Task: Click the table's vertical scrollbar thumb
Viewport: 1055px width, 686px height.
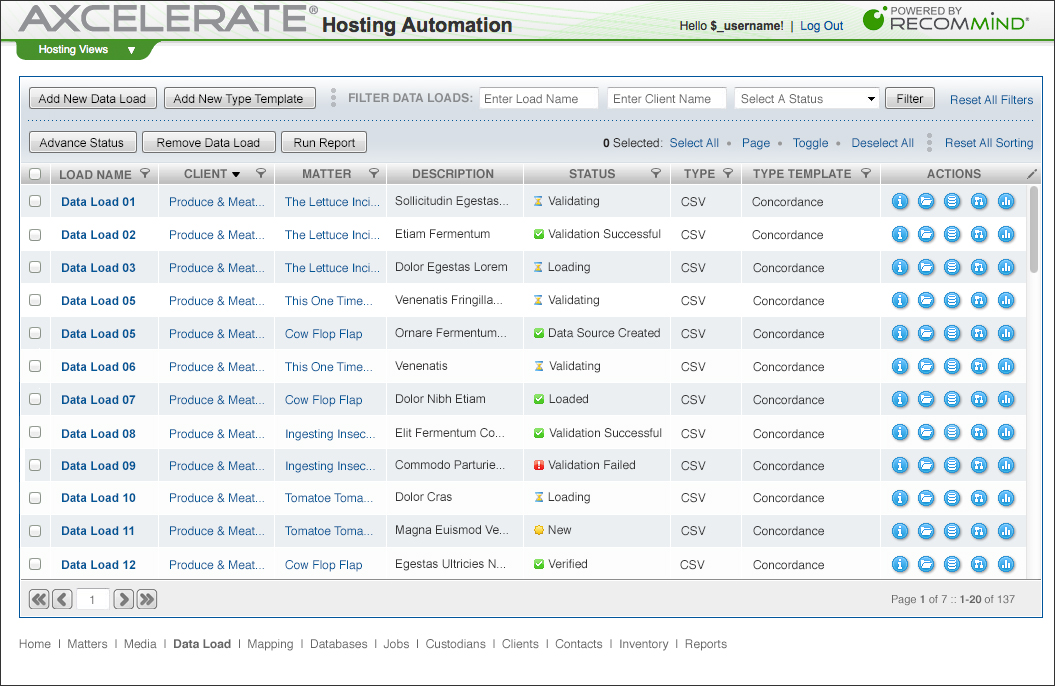Action: (1033, 229)
